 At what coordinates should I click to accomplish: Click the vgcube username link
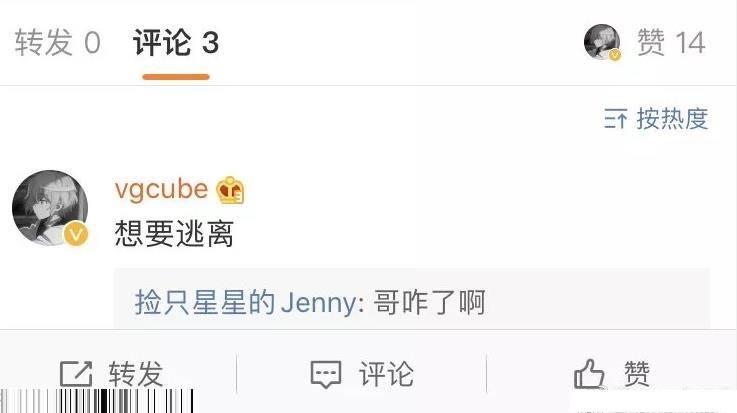point(161,189)
